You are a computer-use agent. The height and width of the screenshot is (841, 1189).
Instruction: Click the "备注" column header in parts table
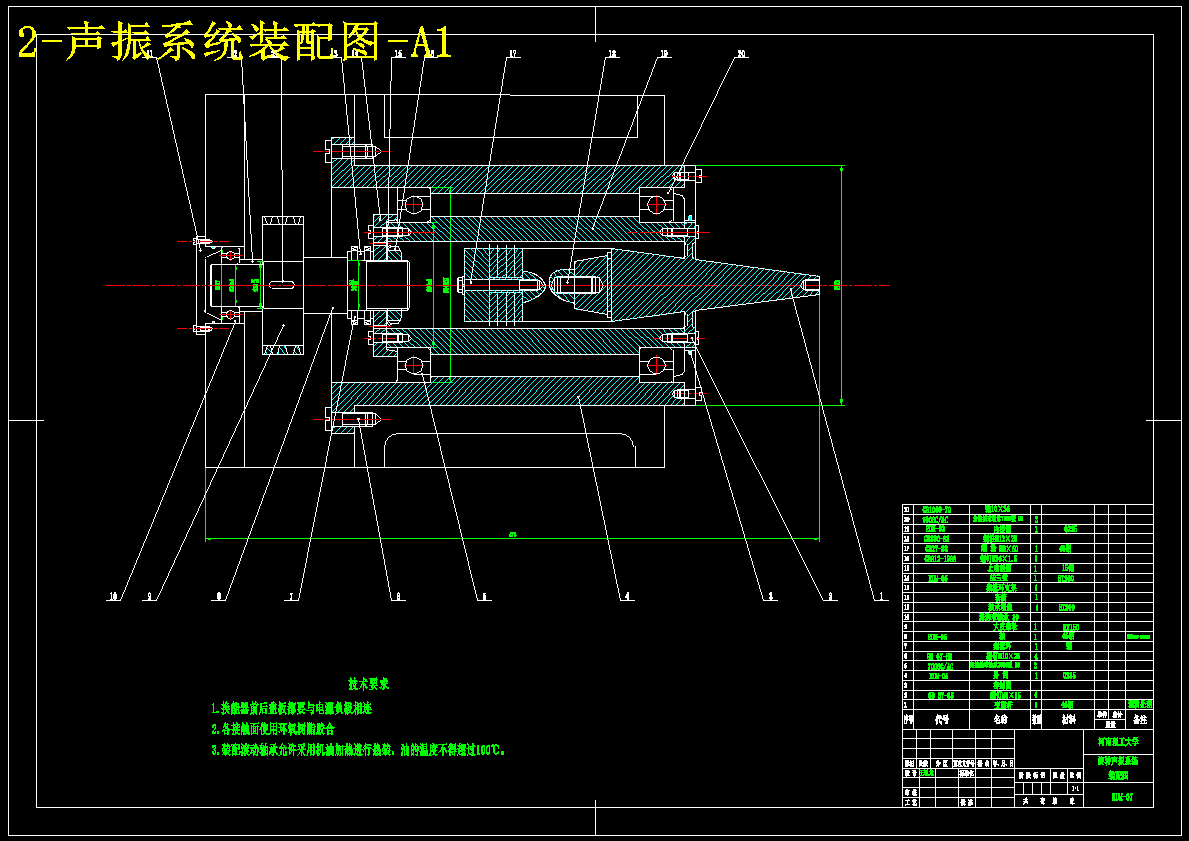click(x=1140, y=719)
